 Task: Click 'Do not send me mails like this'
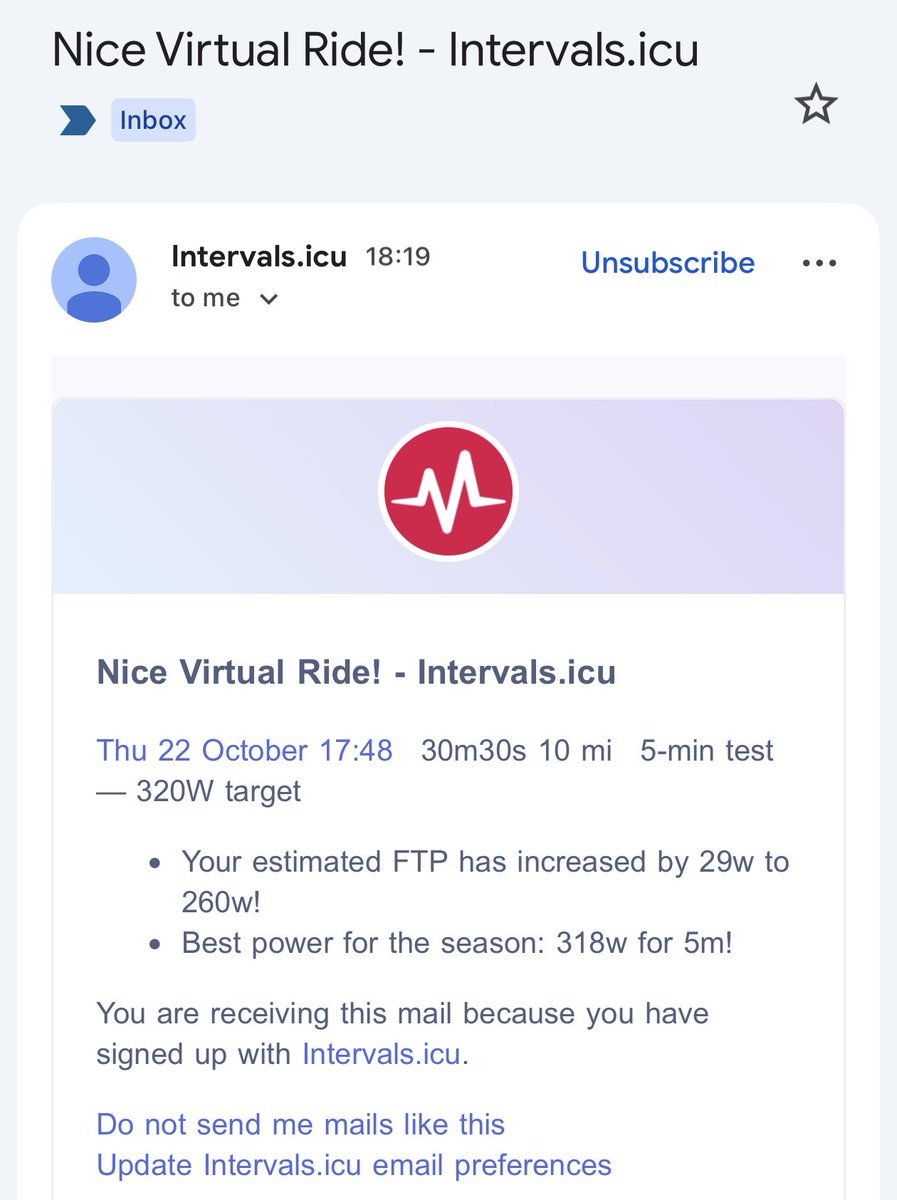pyautogui.click(x=301, y=1124)
